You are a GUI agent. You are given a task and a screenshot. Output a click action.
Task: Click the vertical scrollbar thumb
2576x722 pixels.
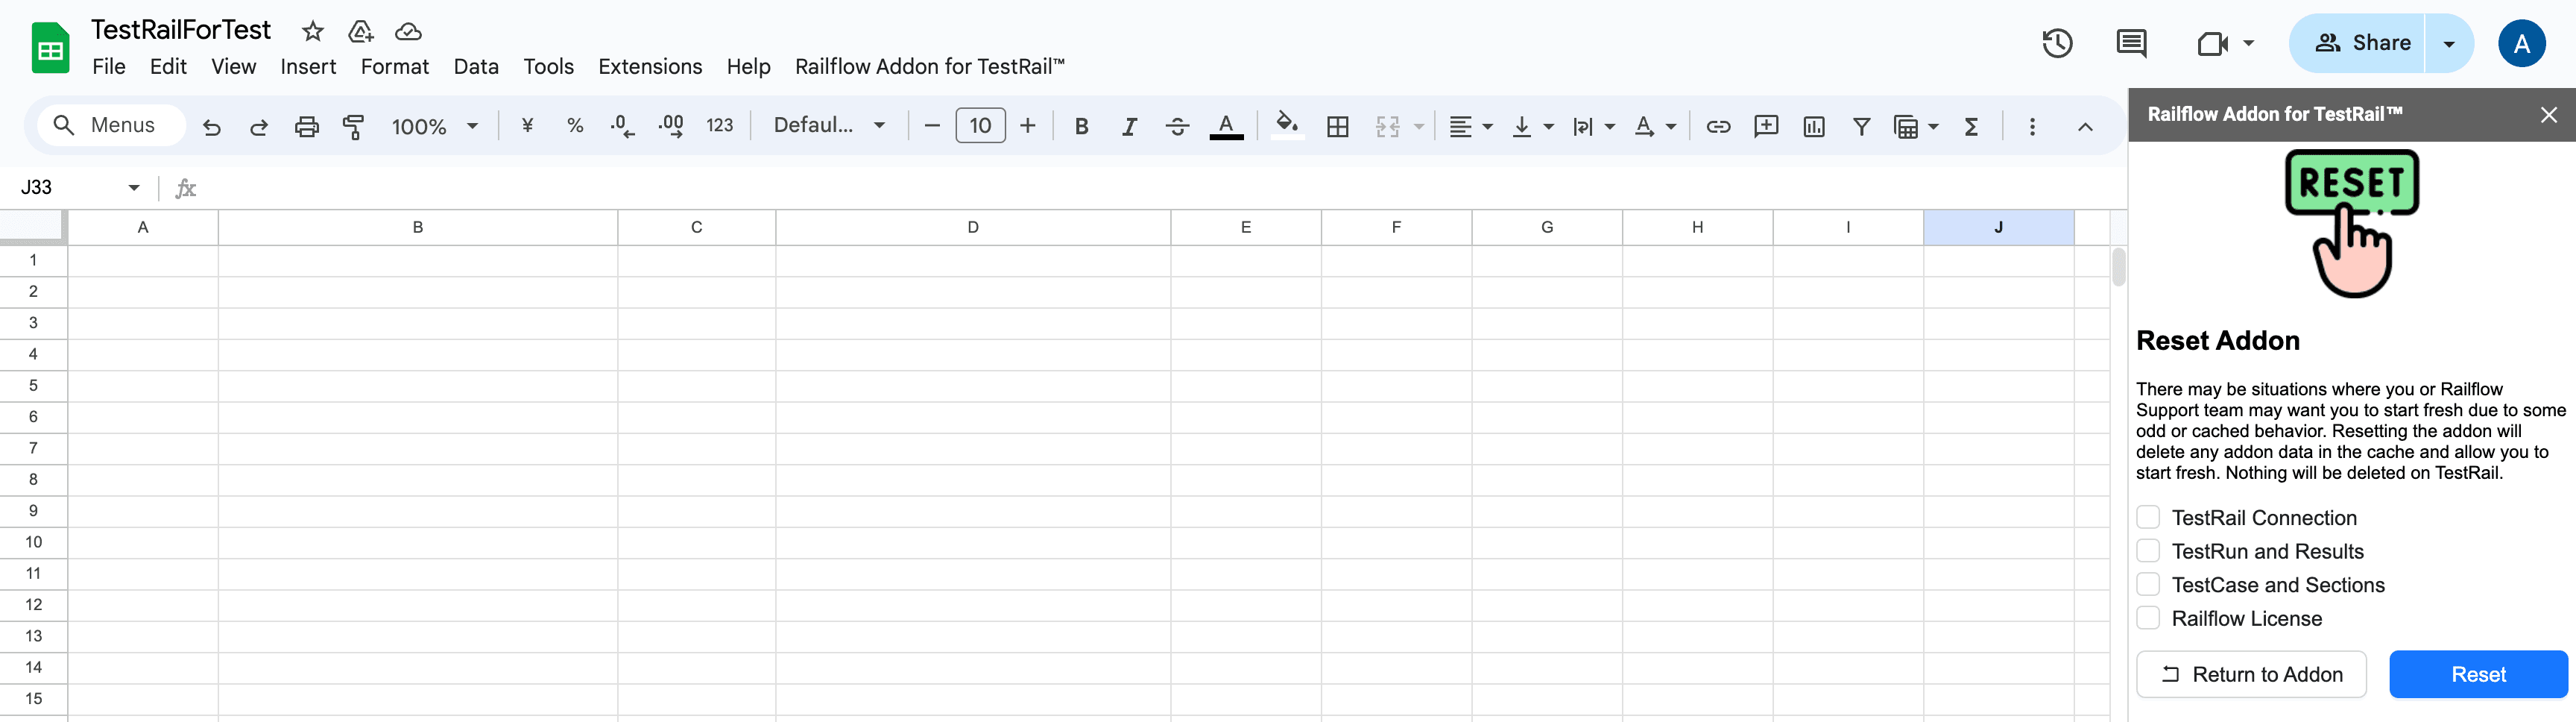pyautogui.click(x=2118, y=267)
